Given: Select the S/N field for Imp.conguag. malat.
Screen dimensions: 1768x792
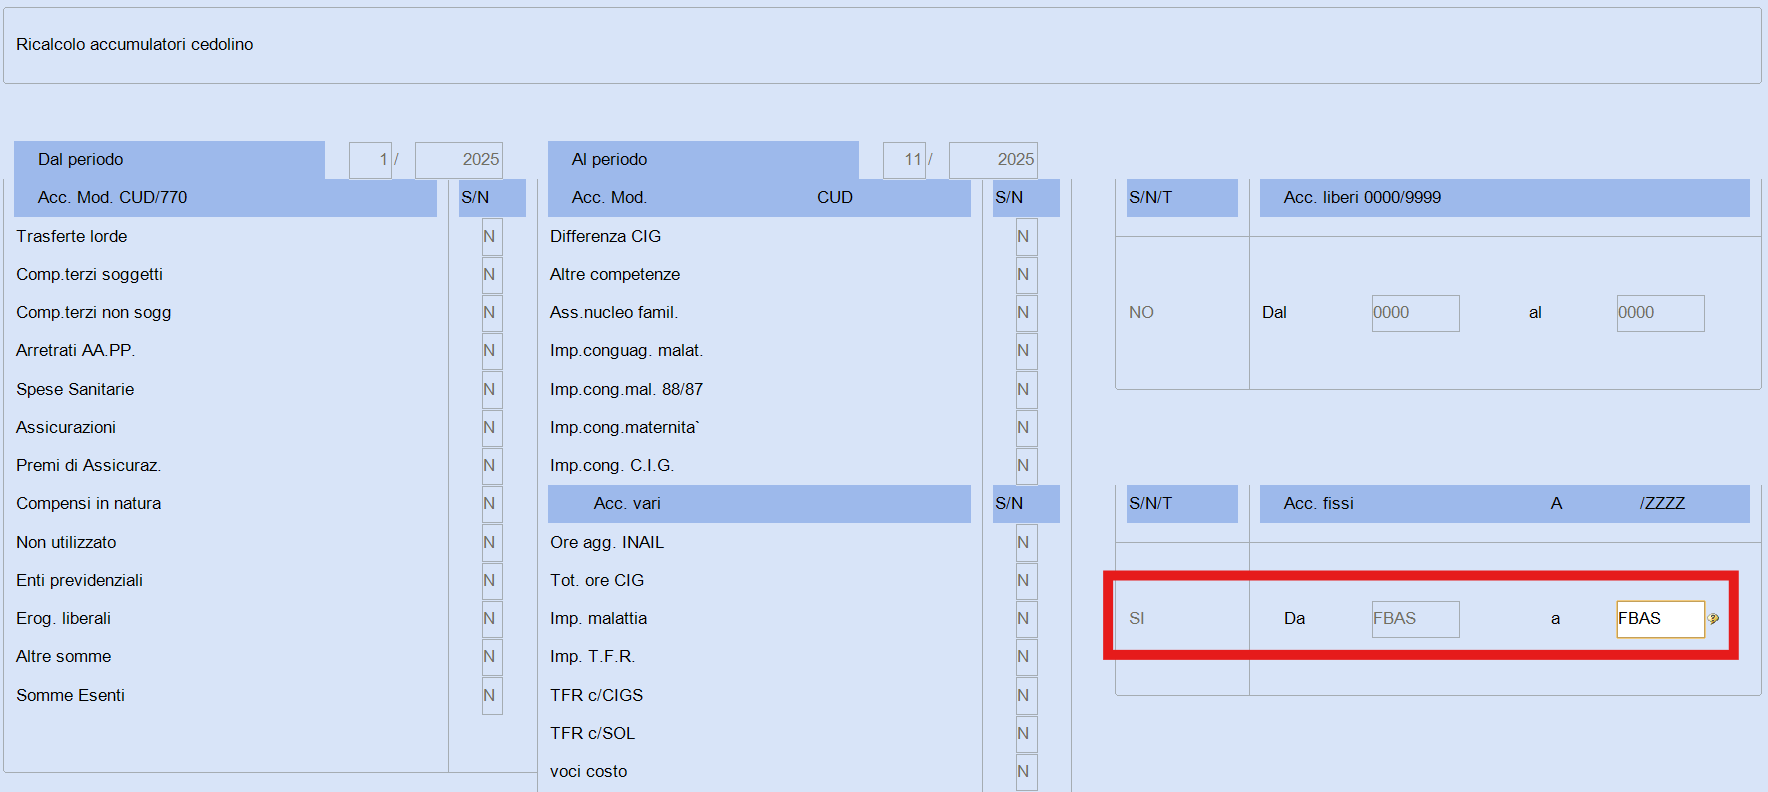Looking at the screenshot, I should coord(1026,351).
